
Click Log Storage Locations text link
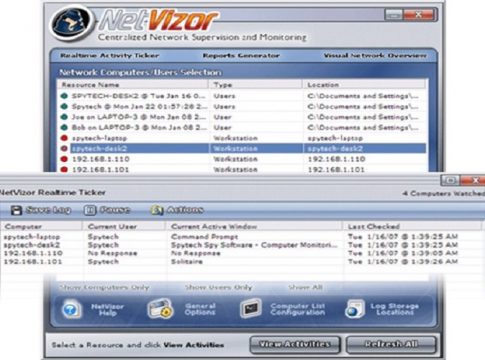[395, 309]
